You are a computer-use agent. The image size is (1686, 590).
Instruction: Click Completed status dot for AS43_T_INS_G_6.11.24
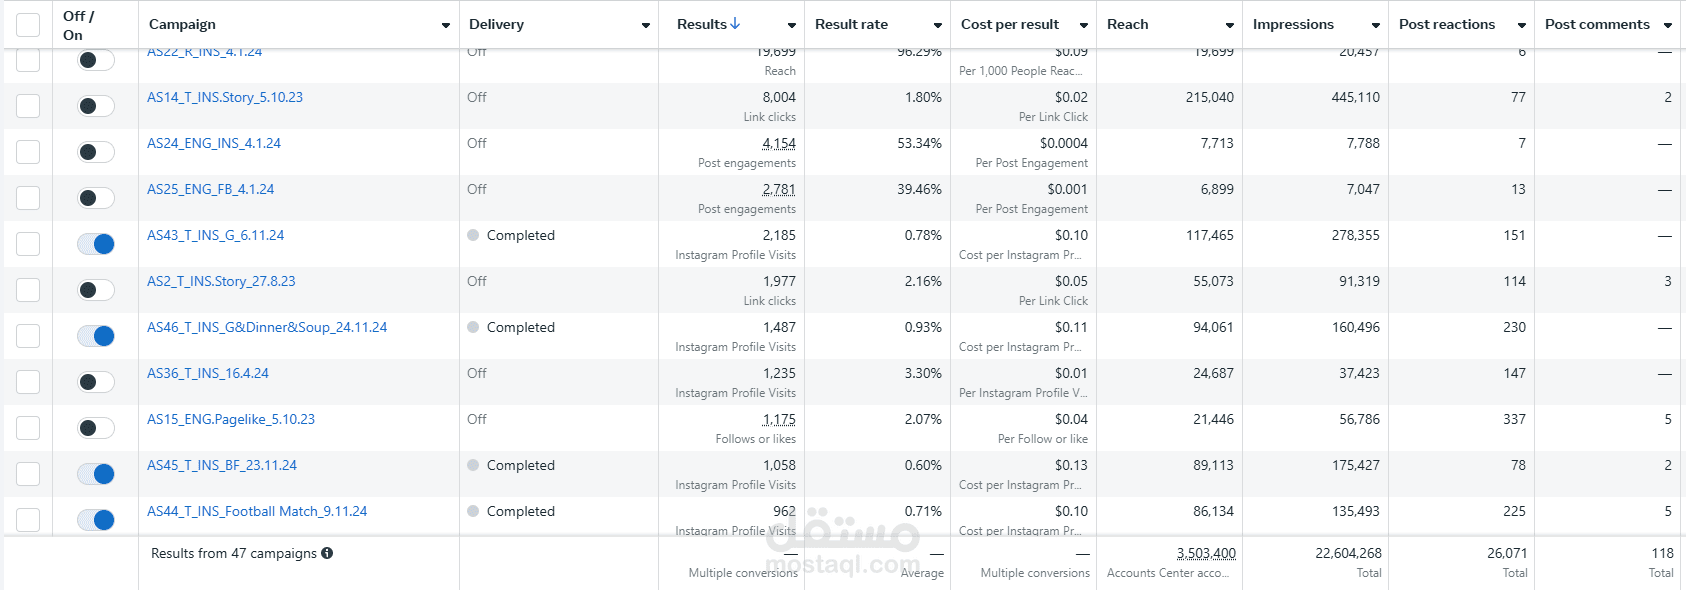(473, 236)
